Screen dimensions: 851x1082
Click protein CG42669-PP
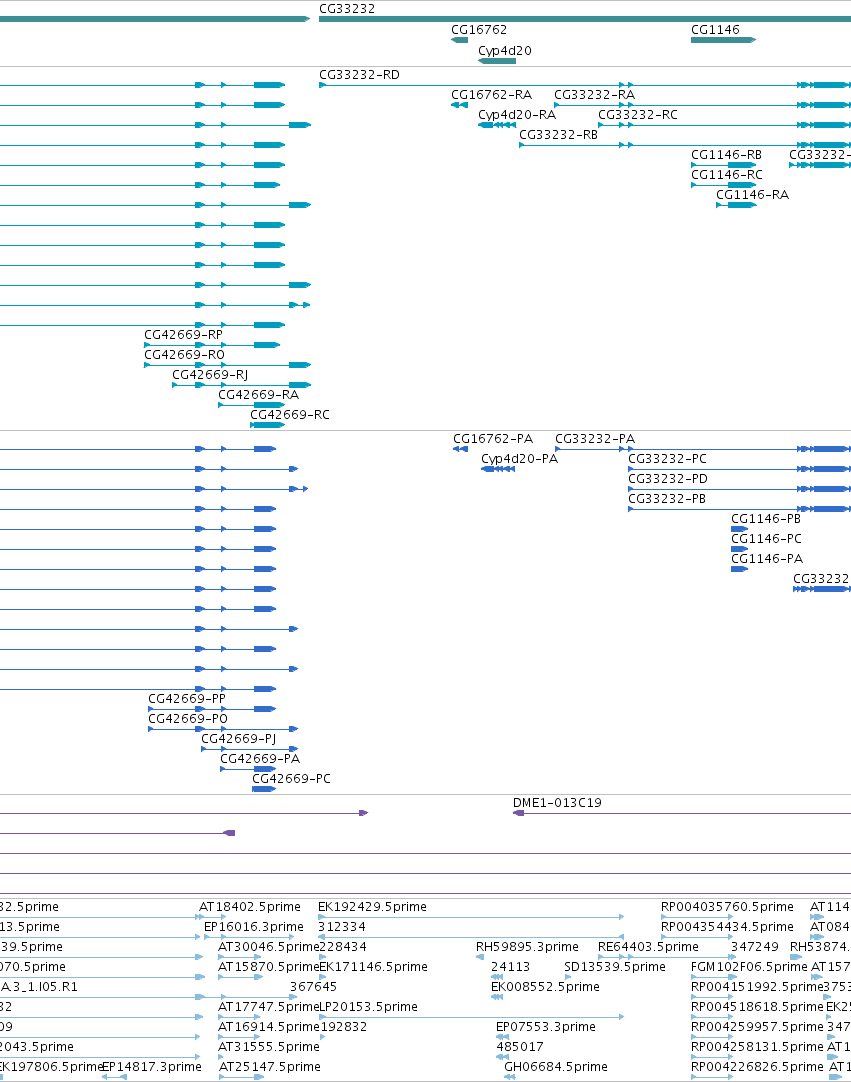click(x=186, y=699)
